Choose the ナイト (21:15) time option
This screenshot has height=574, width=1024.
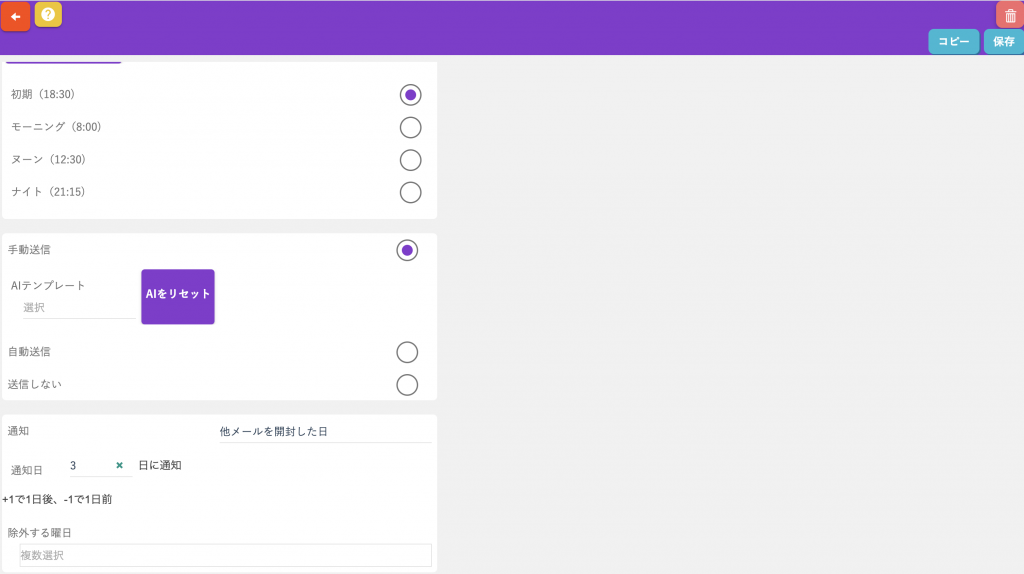(410, 192)
